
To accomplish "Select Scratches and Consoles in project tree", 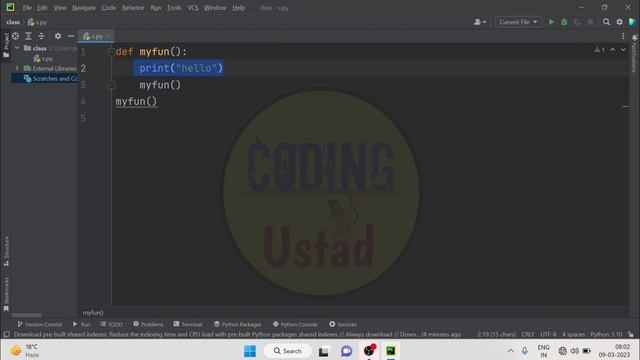I will pyautogui.click(x=51, y=78).
